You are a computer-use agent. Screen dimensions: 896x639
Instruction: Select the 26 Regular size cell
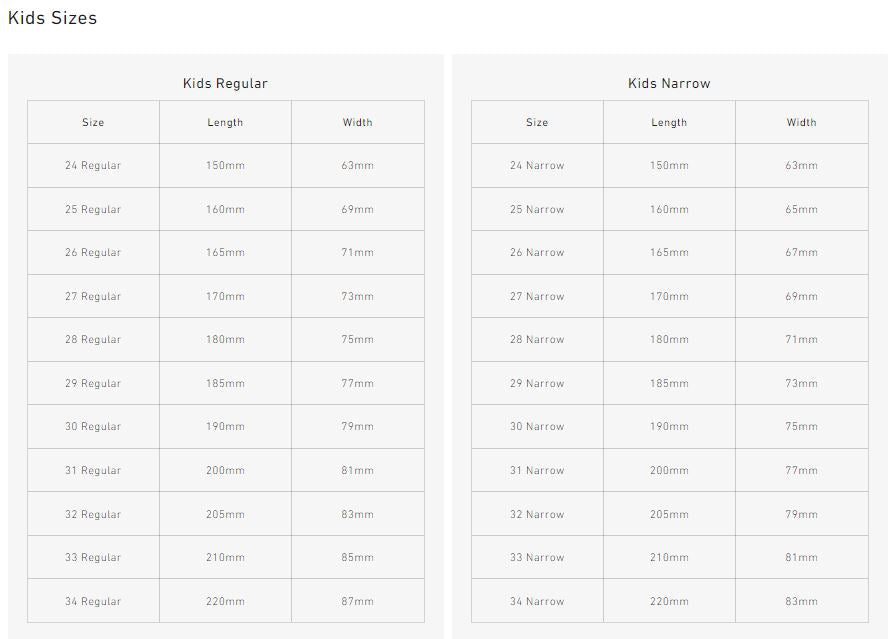(x=93, y=252)
